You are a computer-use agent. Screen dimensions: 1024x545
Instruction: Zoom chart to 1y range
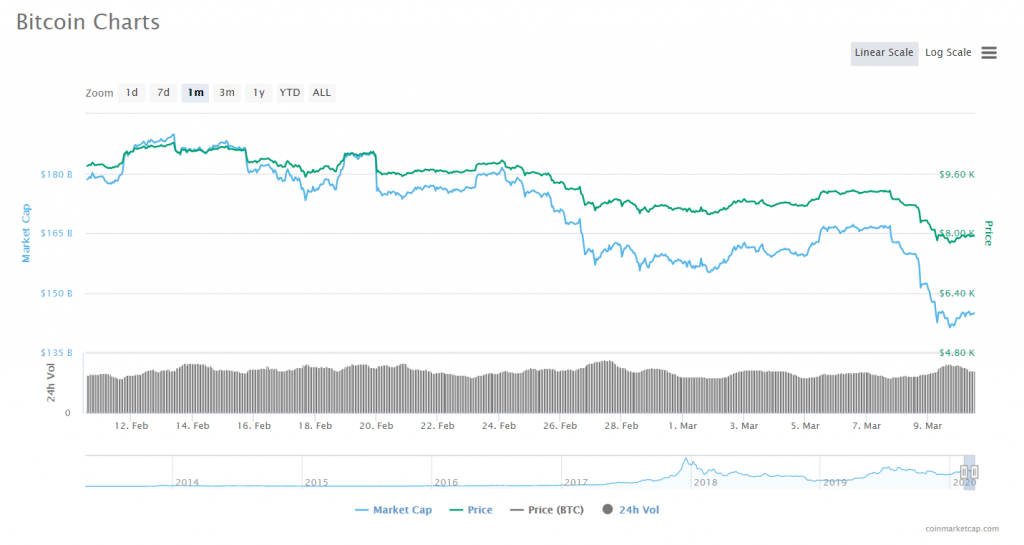[x=258, y=93]
